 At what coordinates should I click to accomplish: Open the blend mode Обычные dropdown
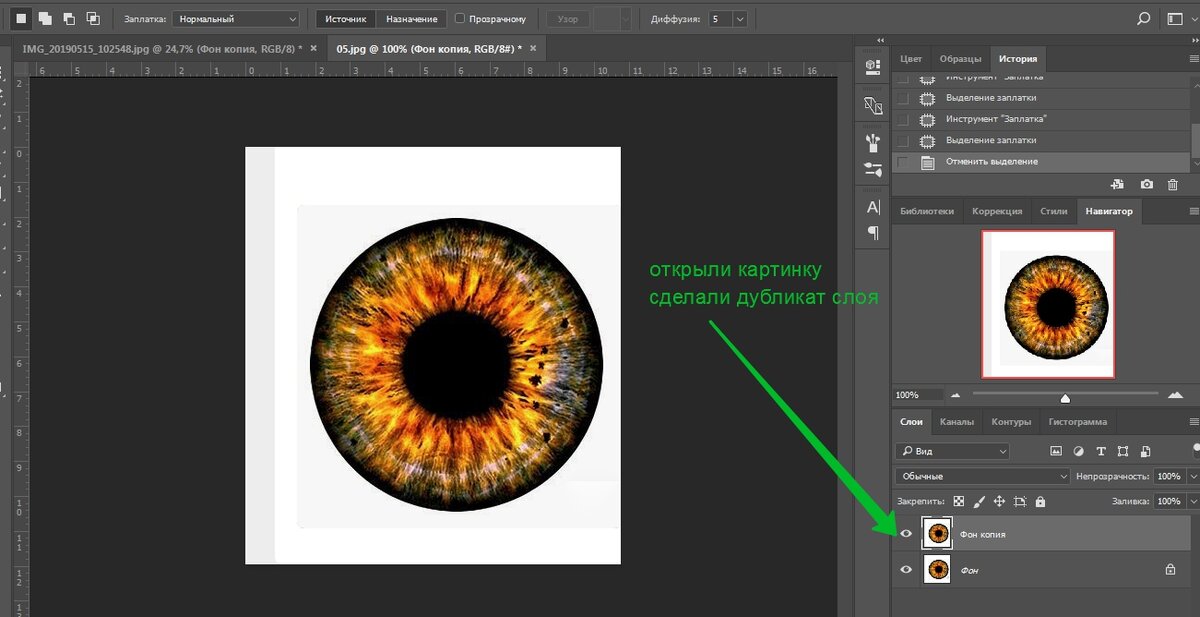click(x=982, y=476)
